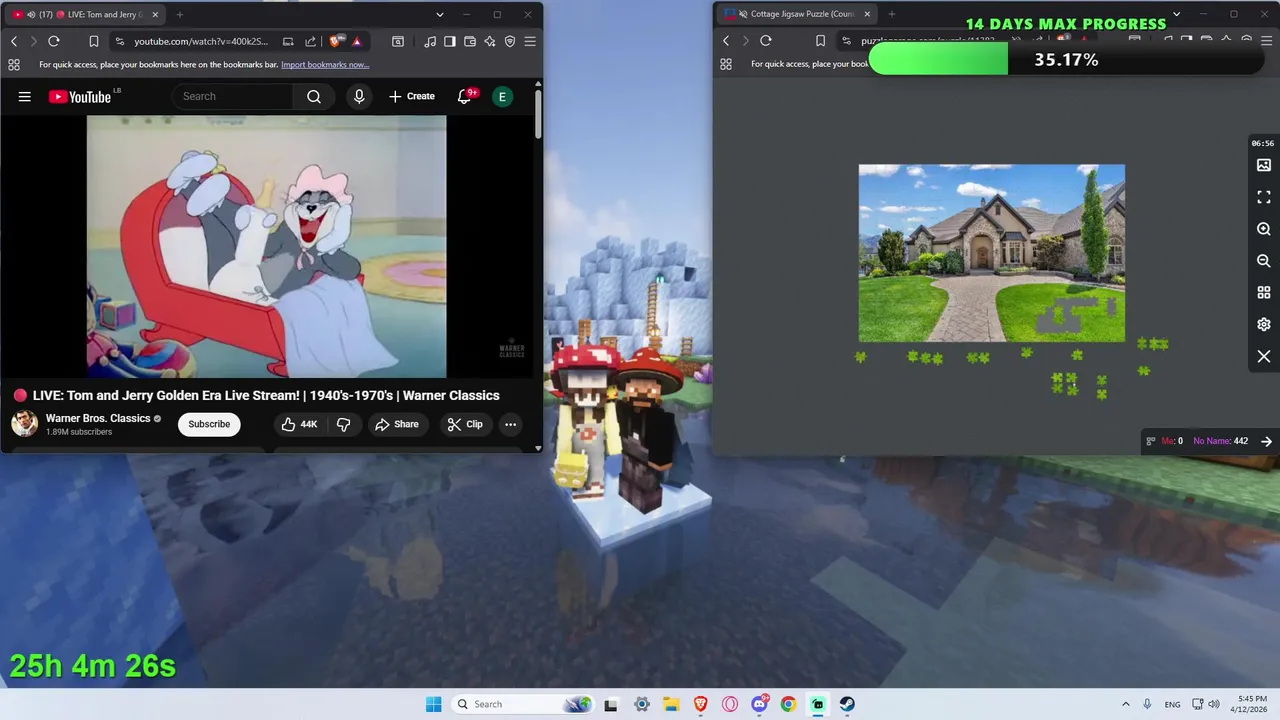This screenshot has width=1280, height=720.
Task: Show hidden system tray icons
Action: 1125,704
